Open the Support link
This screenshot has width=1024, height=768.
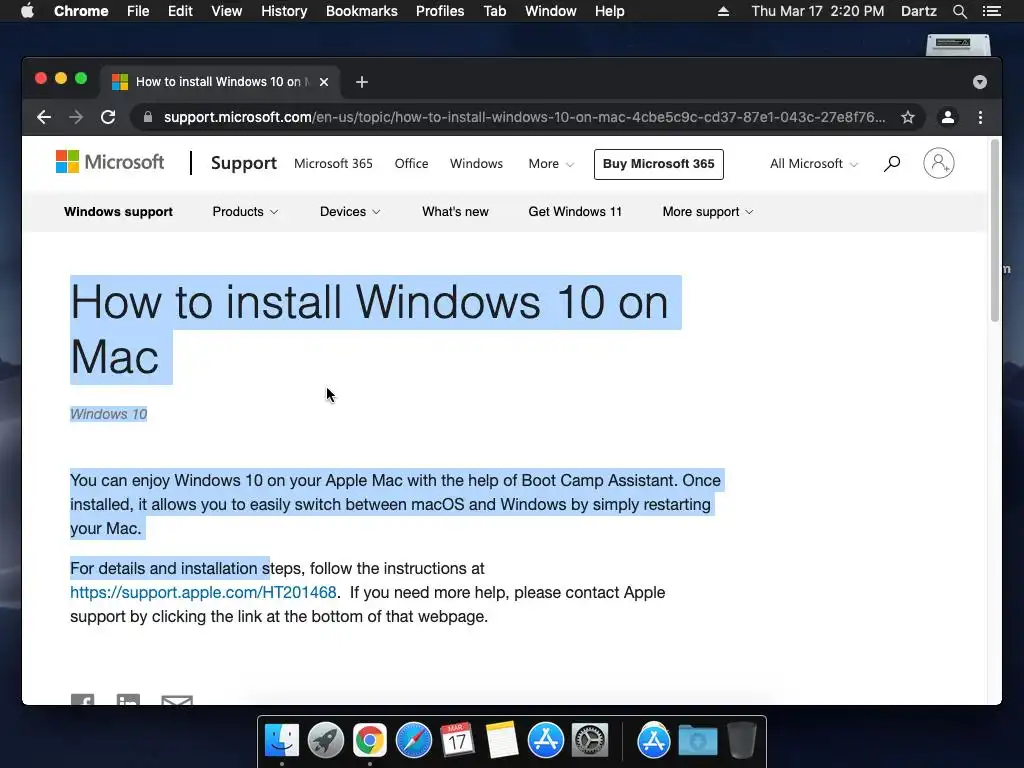coord(244,163)
